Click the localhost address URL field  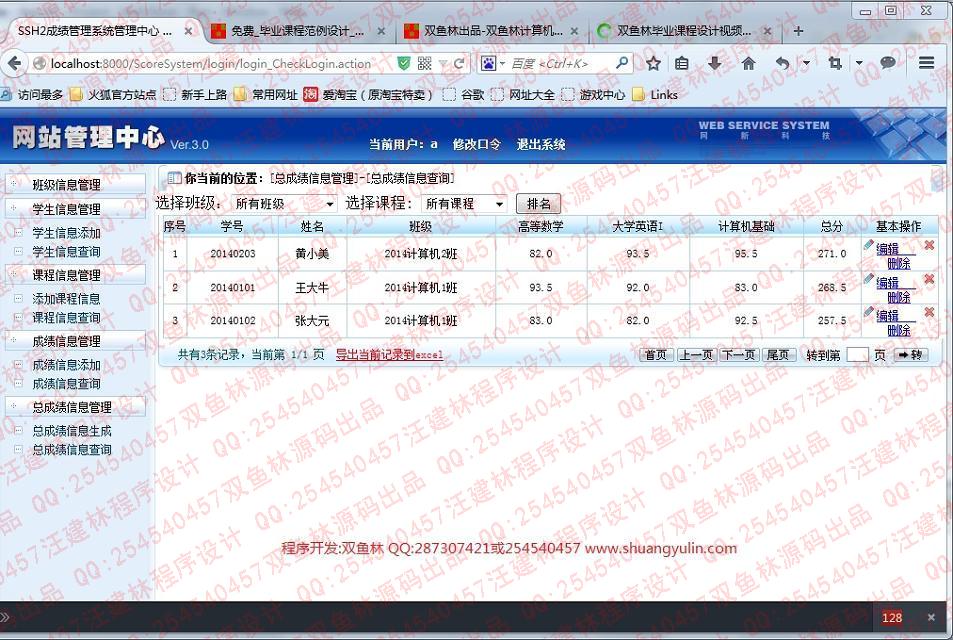pyautogui.click(x=211, y=64)
